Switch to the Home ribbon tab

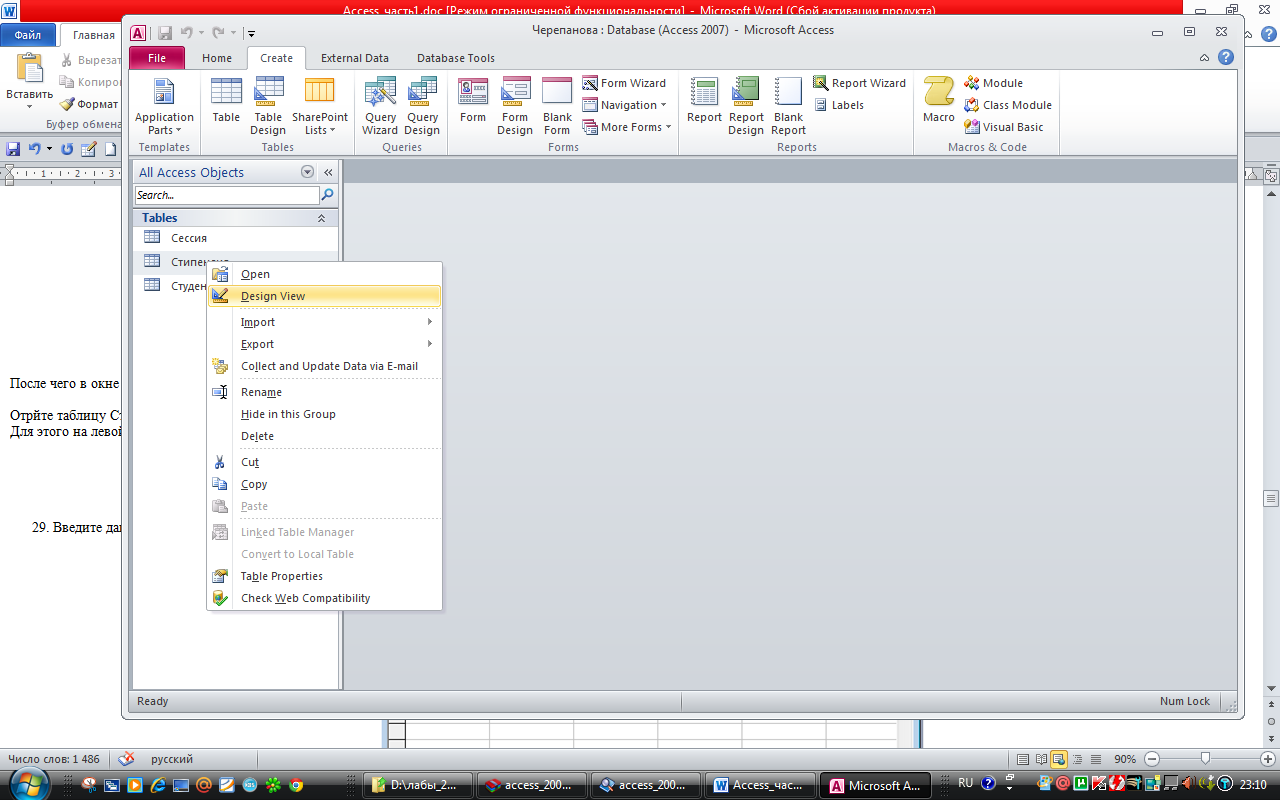(217, 58)
